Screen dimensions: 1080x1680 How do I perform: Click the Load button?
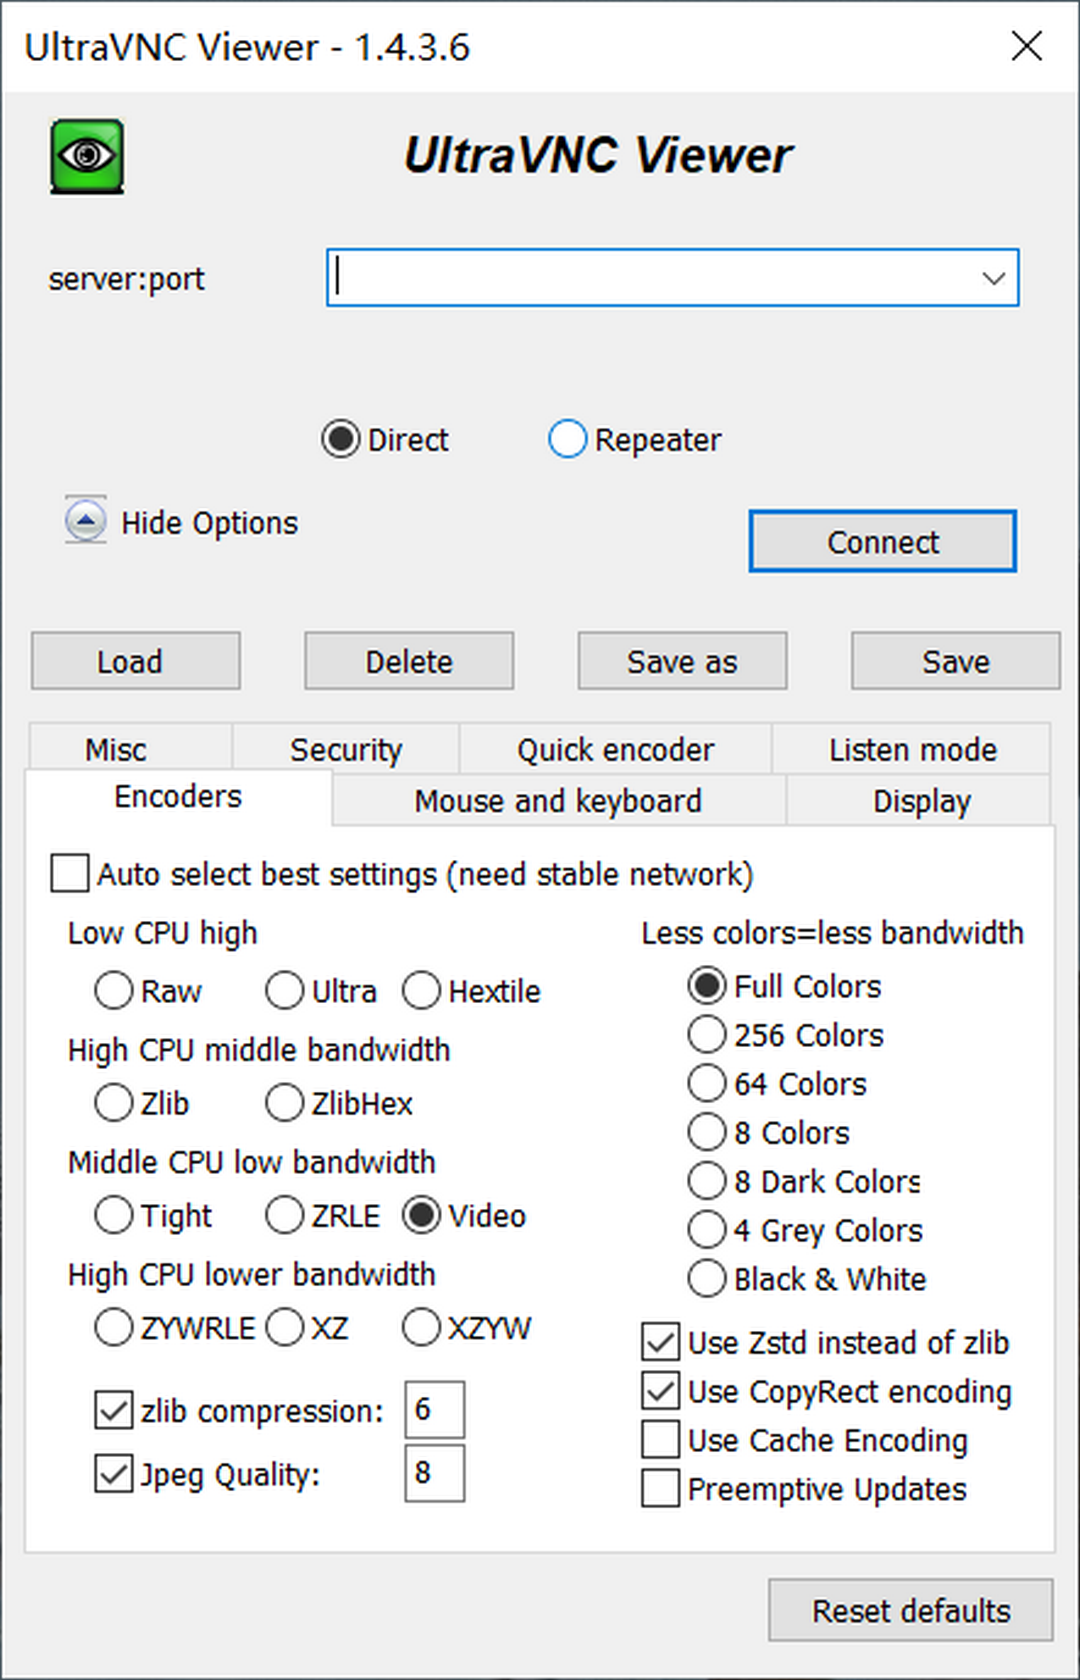click(135, 661)
